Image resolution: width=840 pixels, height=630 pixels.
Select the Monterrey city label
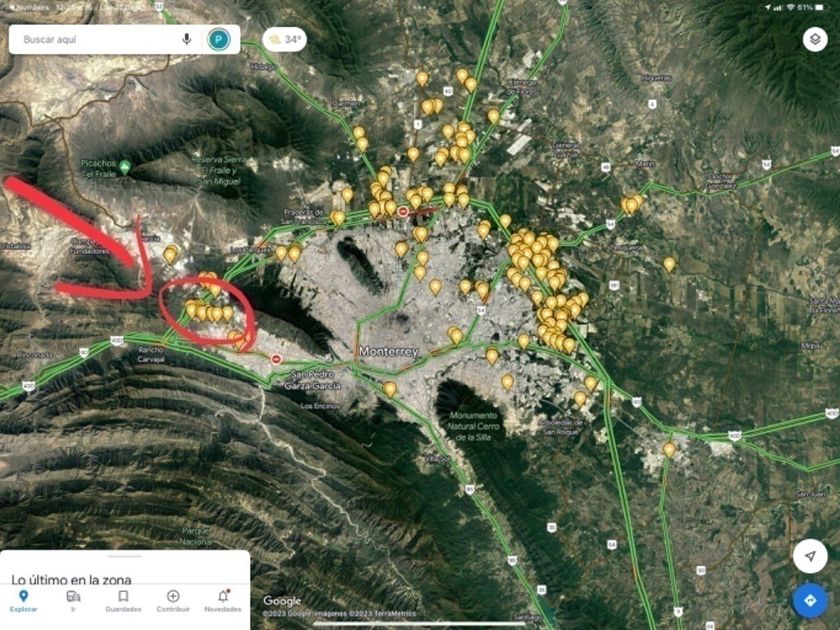388,351
